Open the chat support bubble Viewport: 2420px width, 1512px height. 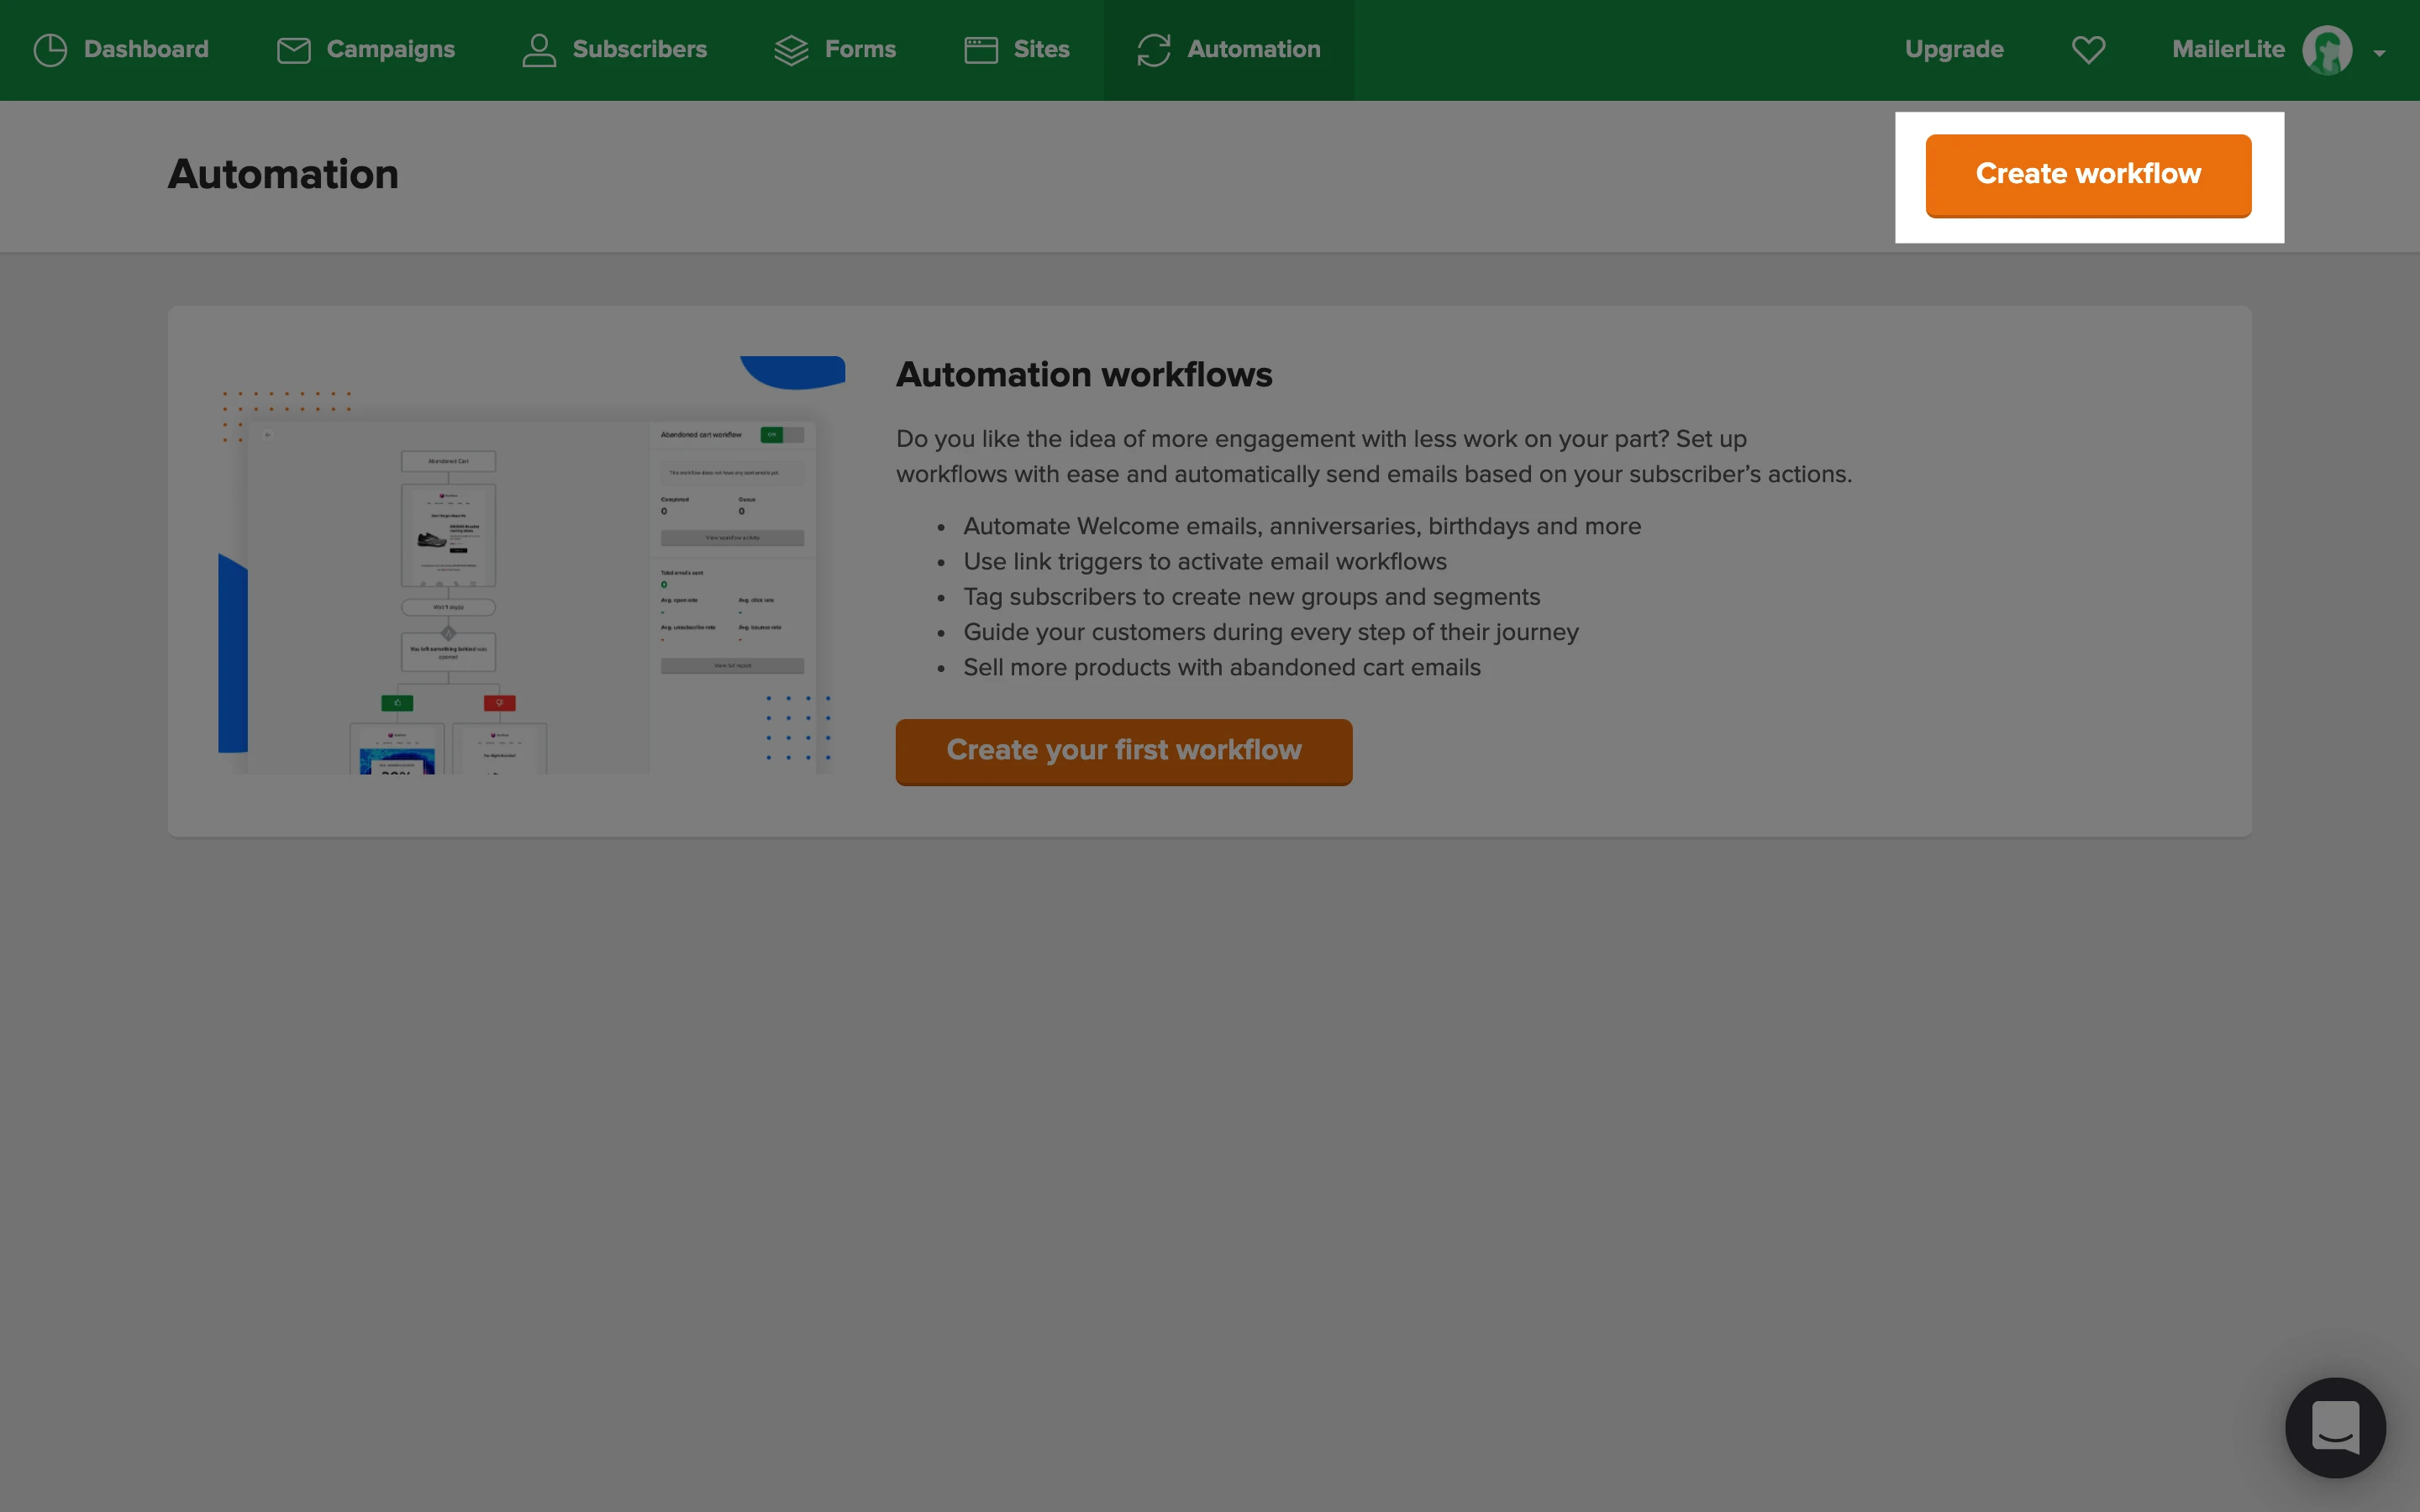point(2335,1427)
